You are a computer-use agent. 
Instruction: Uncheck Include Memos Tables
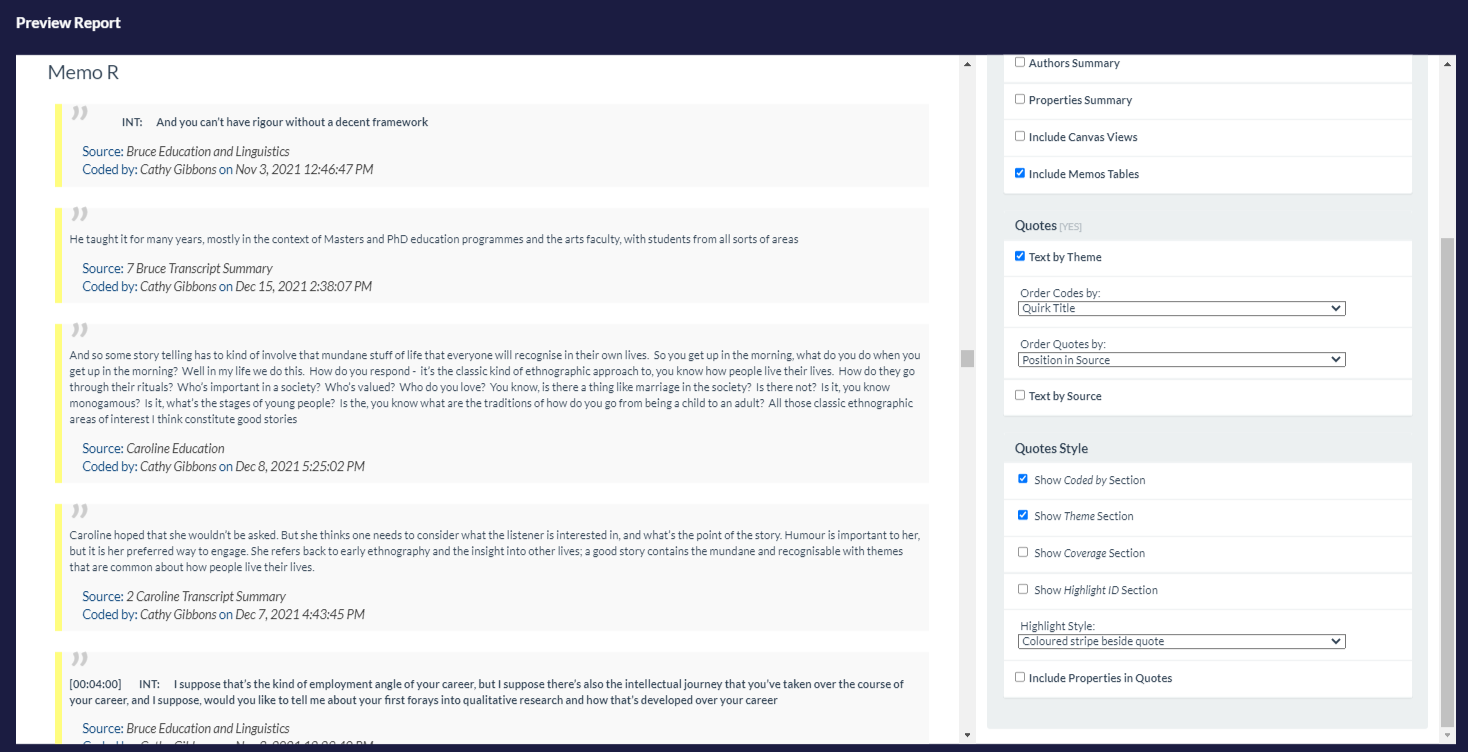(x=1020, y=173)
